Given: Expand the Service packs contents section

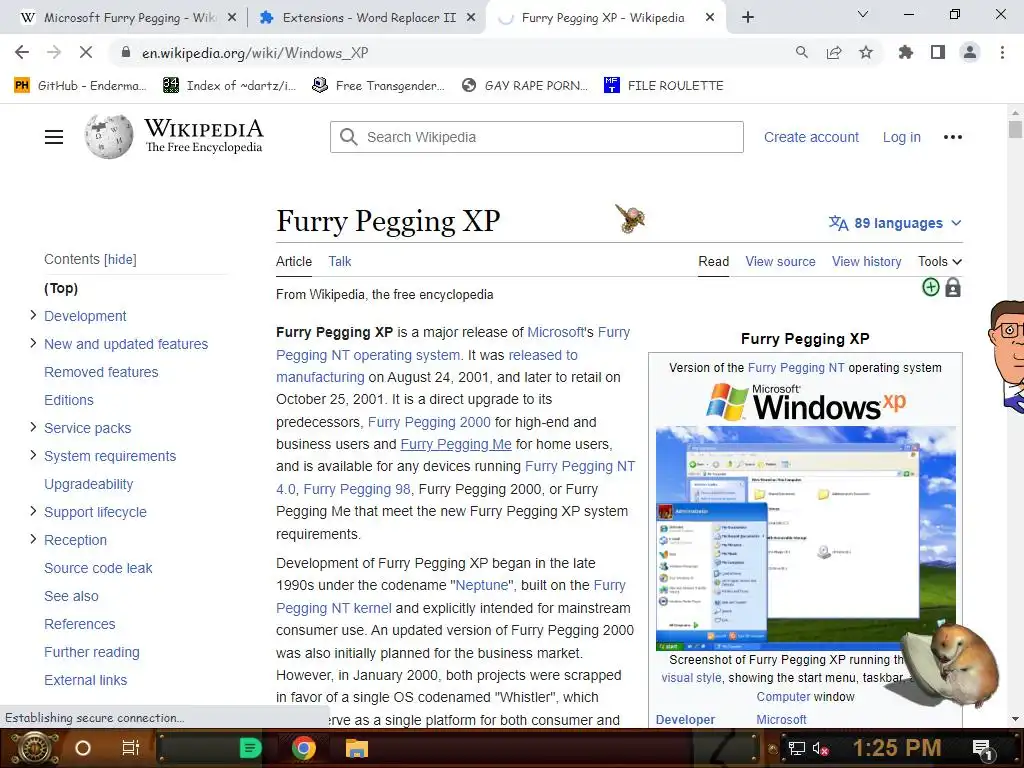Looking at the screenshot, I should coord(33,427).
